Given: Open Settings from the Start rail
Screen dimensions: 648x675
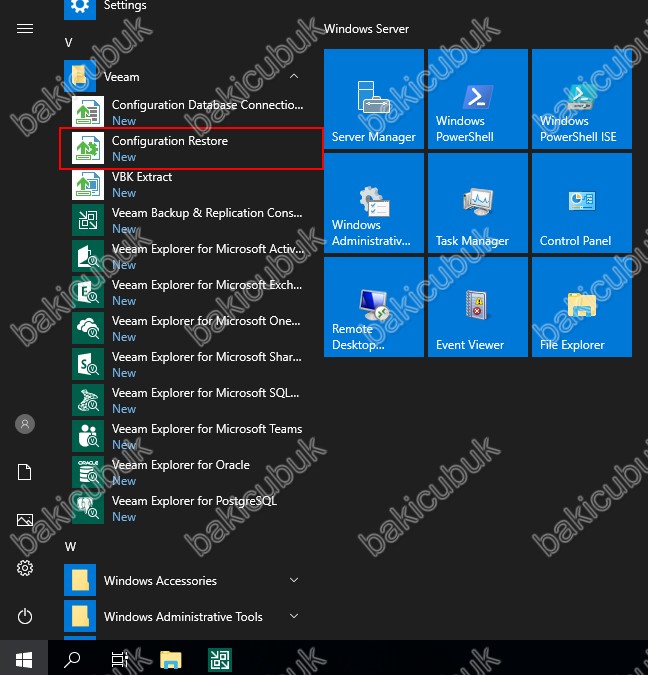Looking at the screenshot, I should click(25, 568).
